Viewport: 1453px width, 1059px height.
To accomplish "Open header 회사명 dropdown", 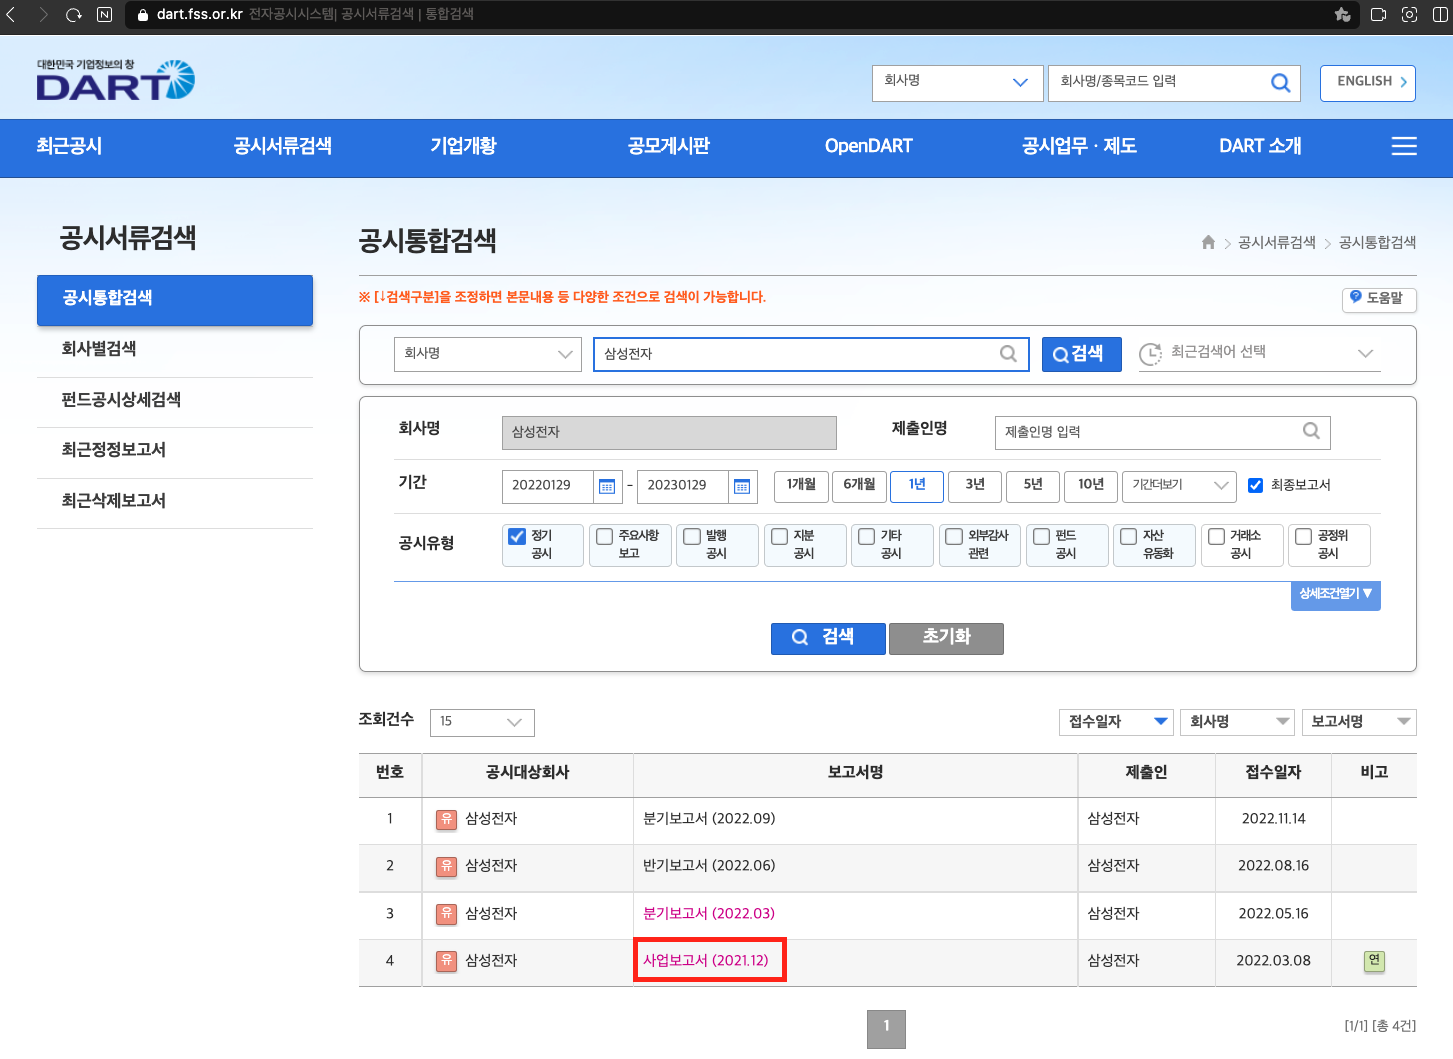I will (957, 83).
